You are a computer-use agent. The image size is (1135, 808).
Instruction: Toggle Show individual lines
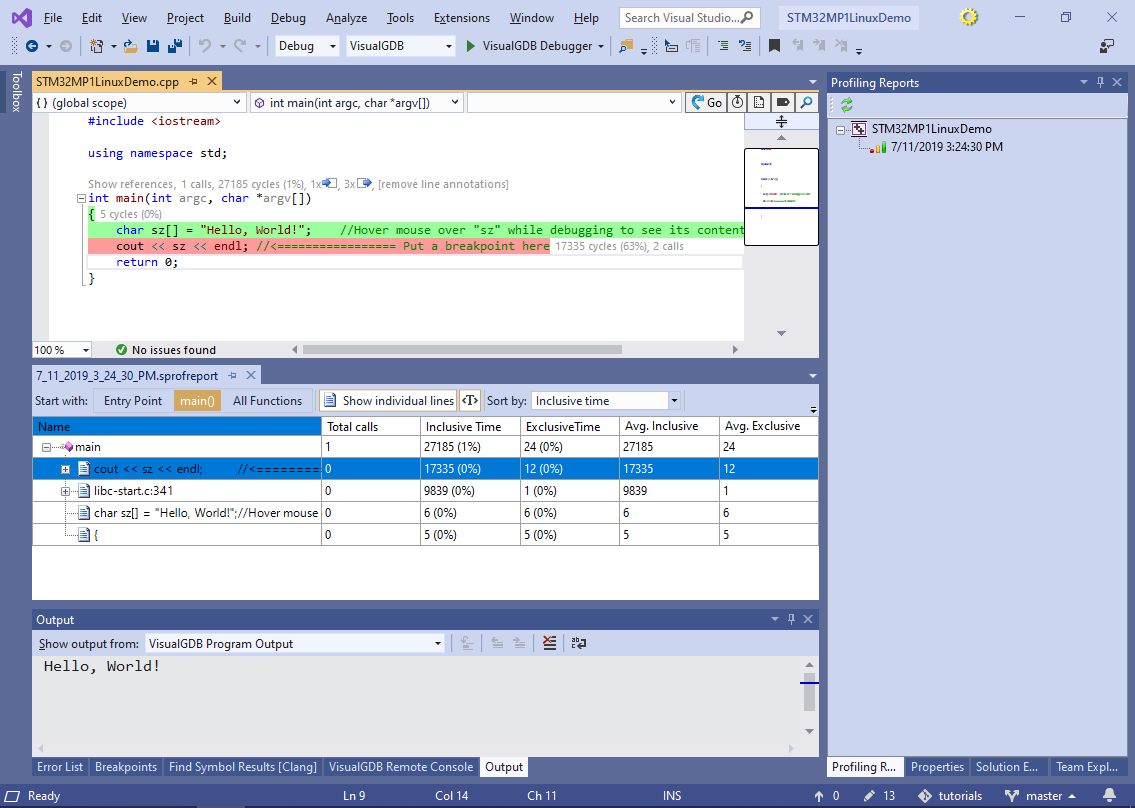(x=389, y=400)
